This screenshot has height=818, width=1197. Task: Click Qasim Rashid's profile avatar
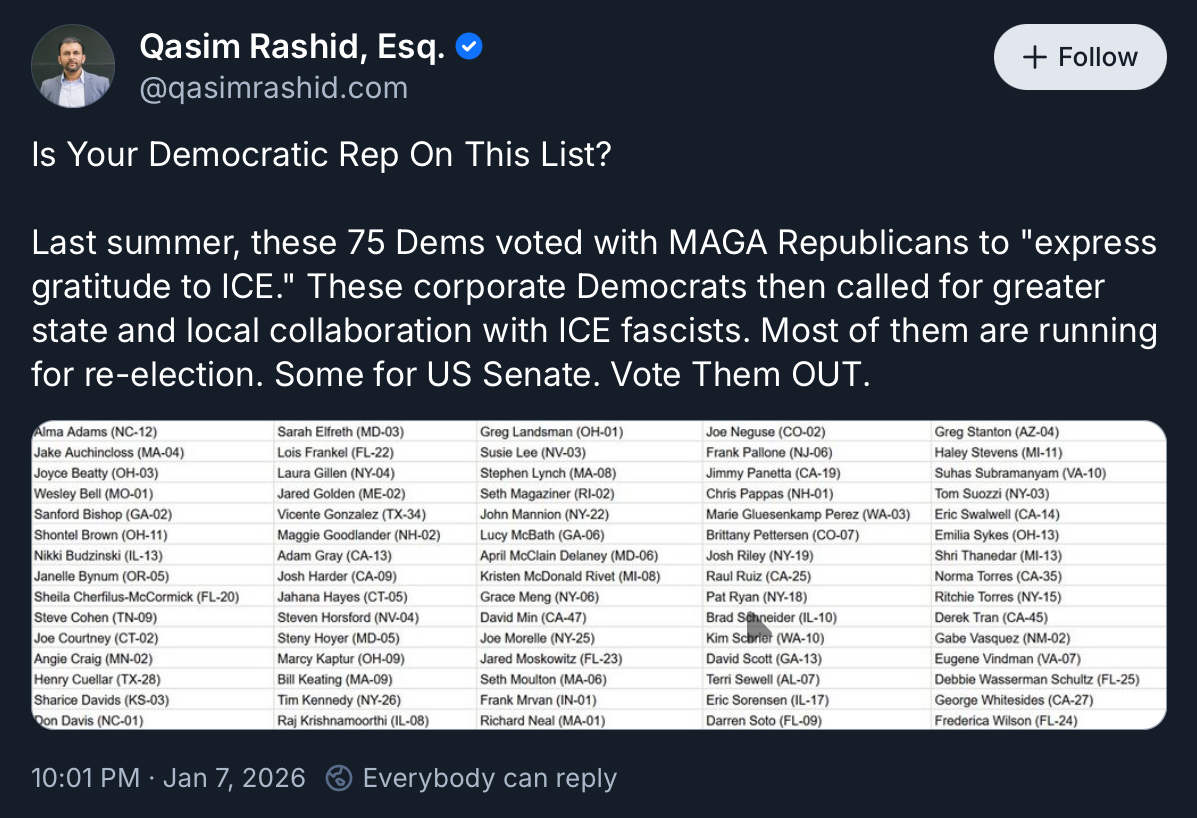[73, 66]
